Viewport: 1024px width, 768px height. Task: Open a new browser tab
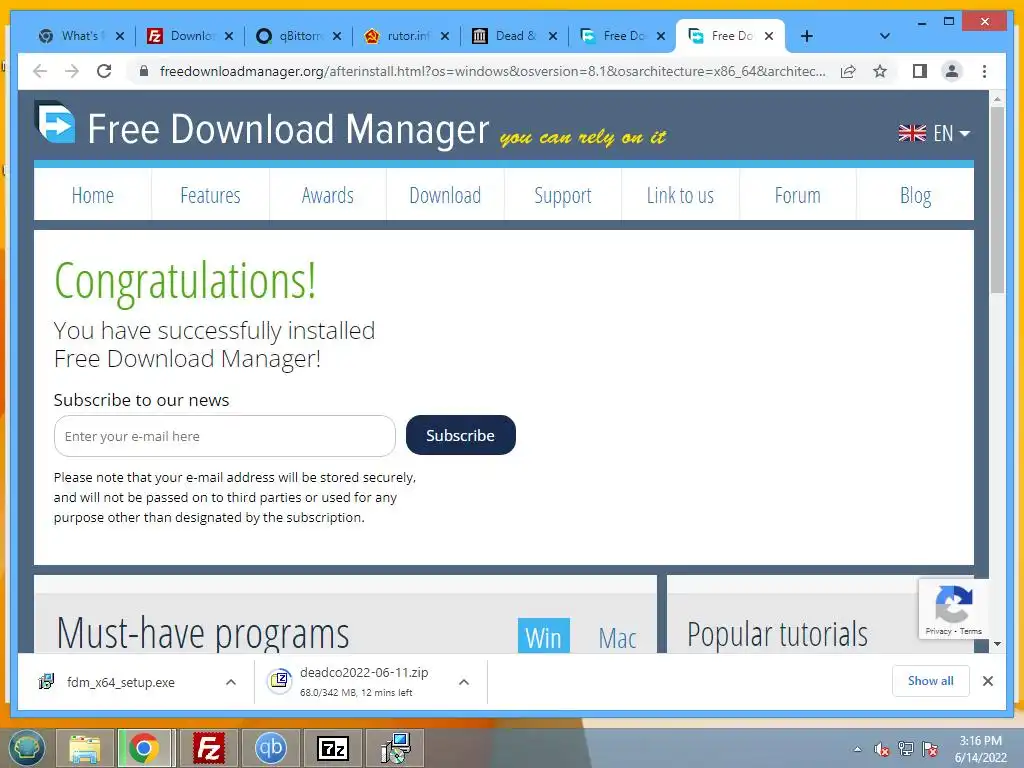point(807,36)
